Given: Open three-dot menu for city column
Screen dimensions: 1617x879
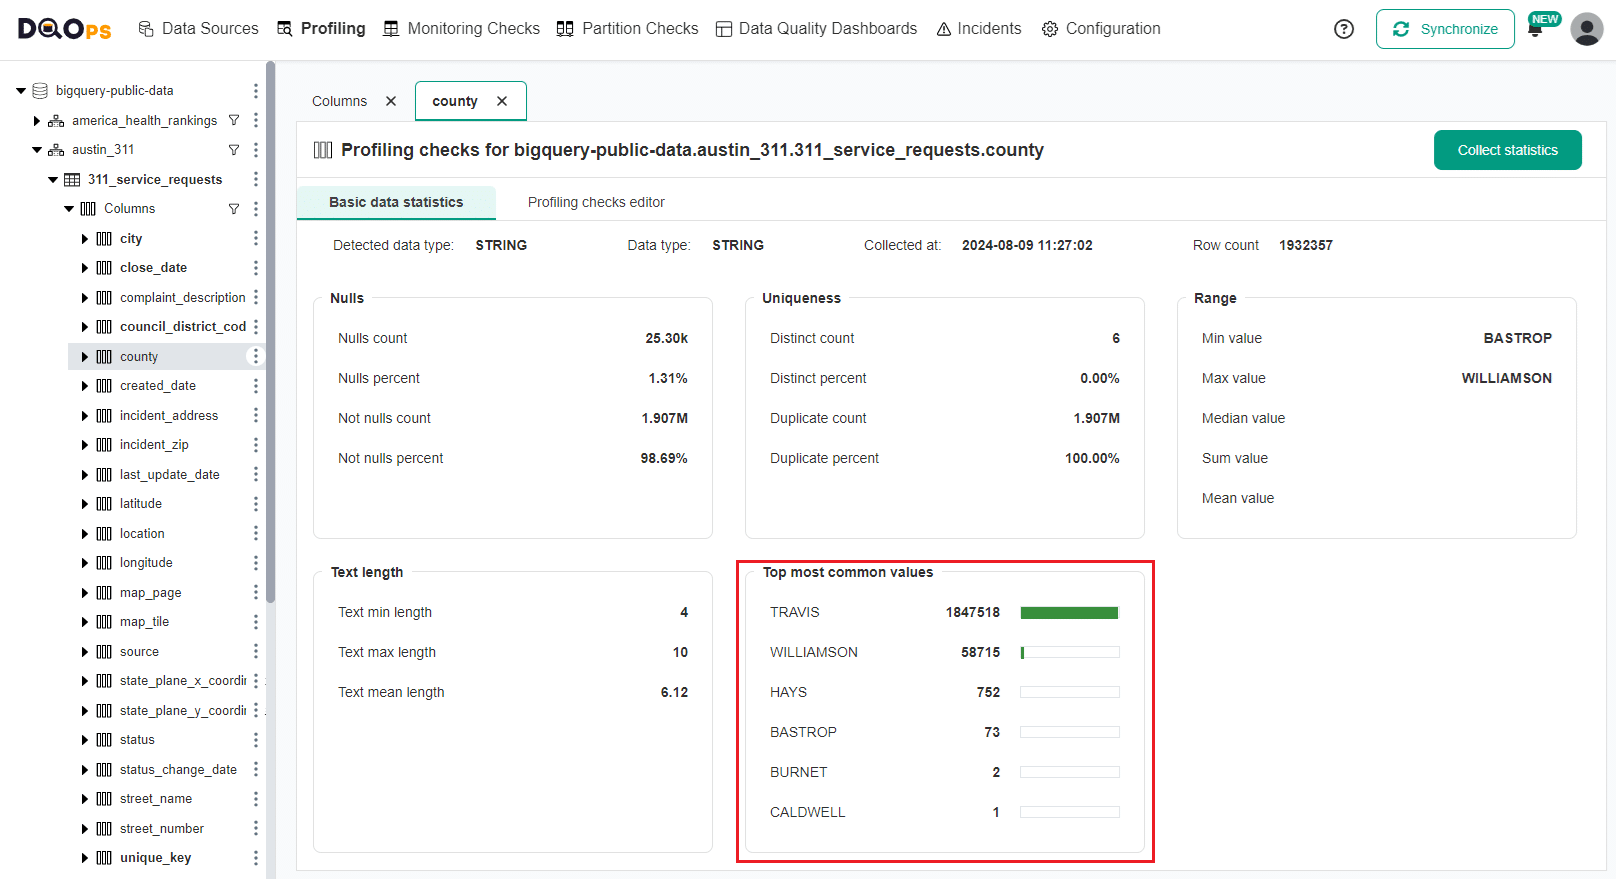Looking at the screenshot, I should click(x=256, y=238).
